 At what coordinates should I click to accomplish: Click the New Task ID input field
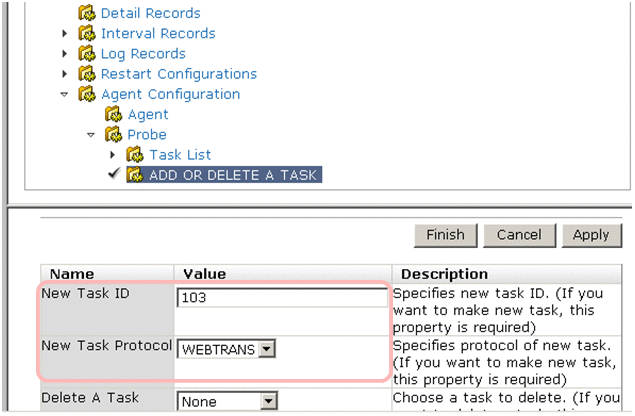click(281, 297)
